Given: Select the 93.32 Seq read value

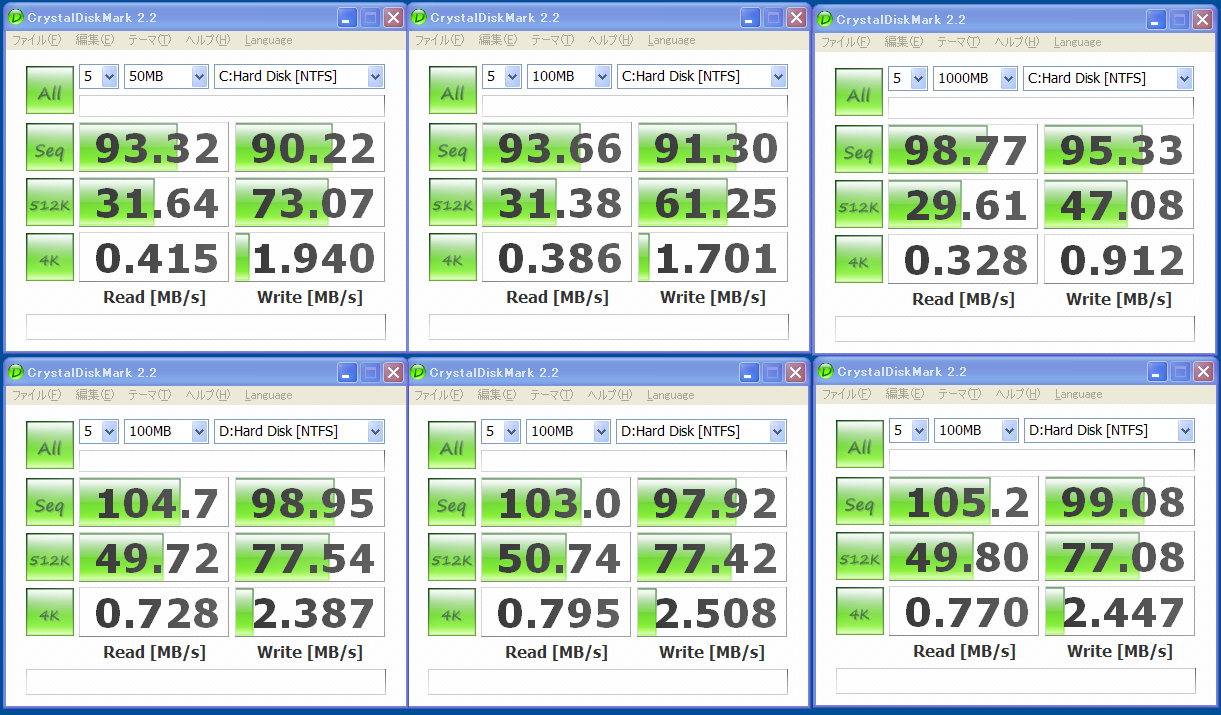Looking at the screenshot, I should [154, 148].
